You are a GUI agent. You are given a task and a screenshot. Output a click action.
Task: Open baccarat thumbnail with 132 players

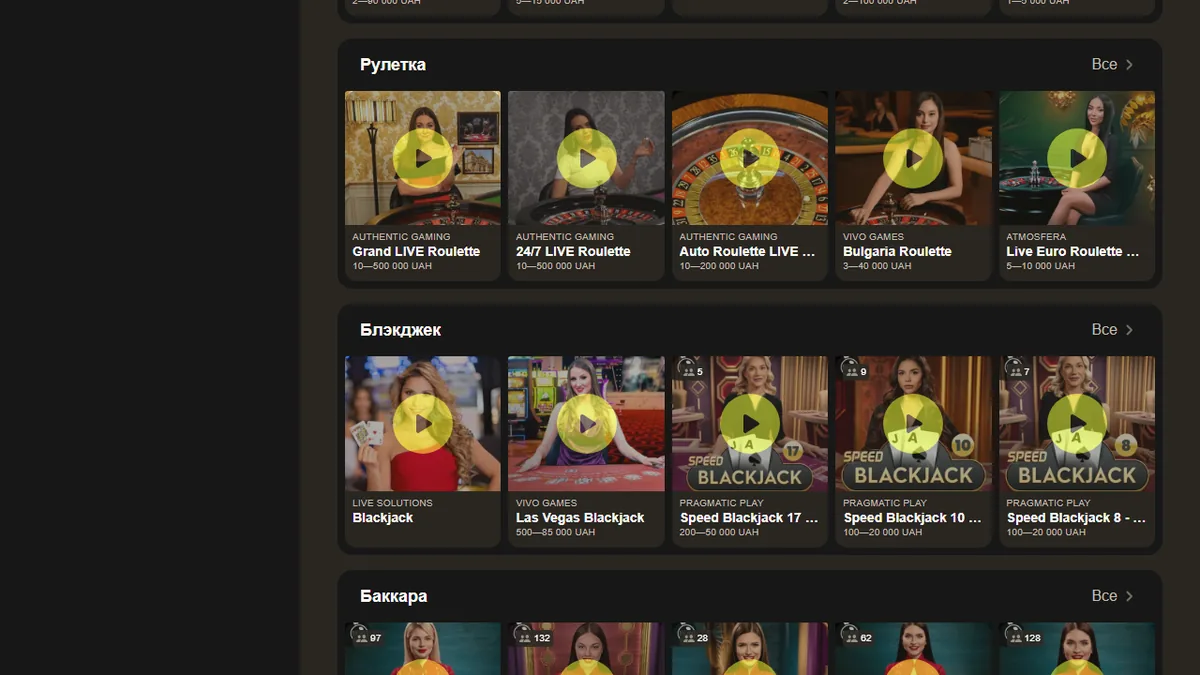pyautogui.click(x=586, y=649)
